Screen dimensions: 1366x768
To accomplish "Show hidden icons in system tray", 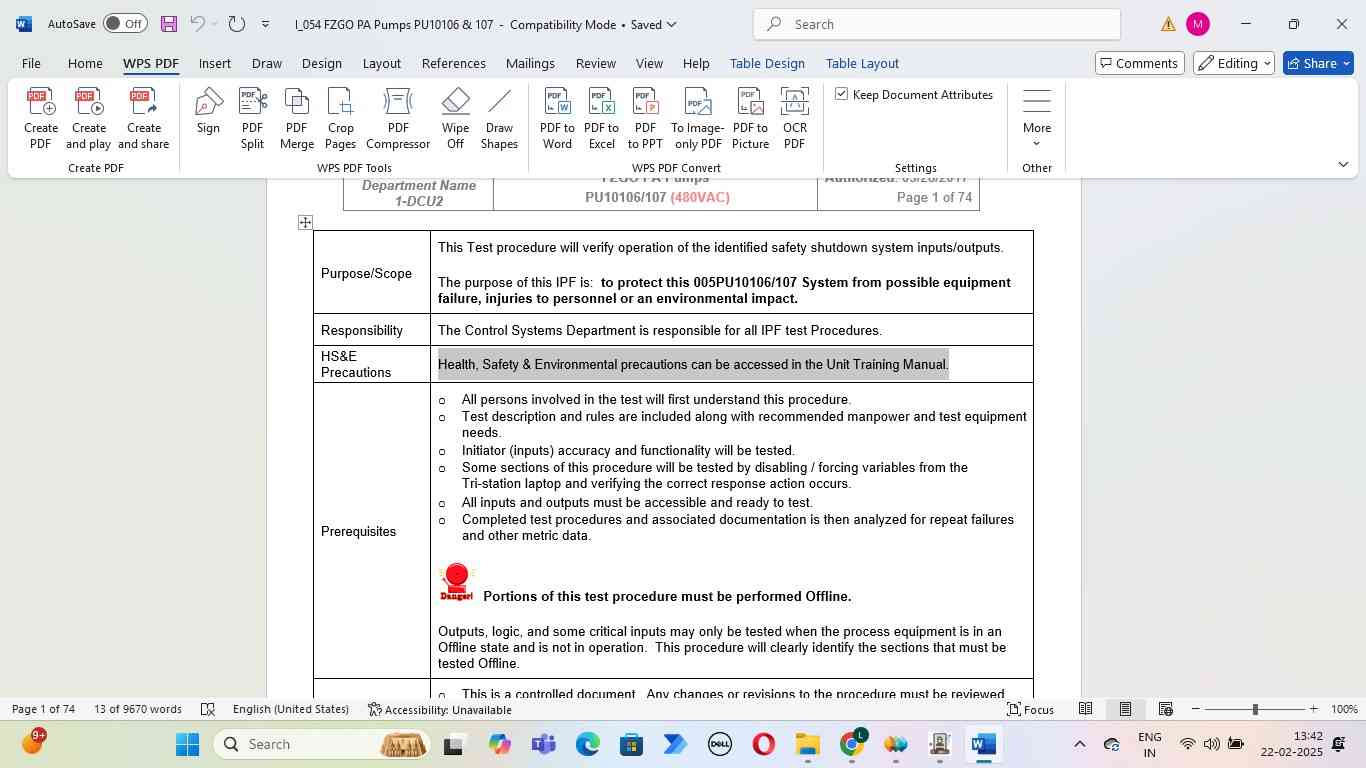I will coord(1079,744).
